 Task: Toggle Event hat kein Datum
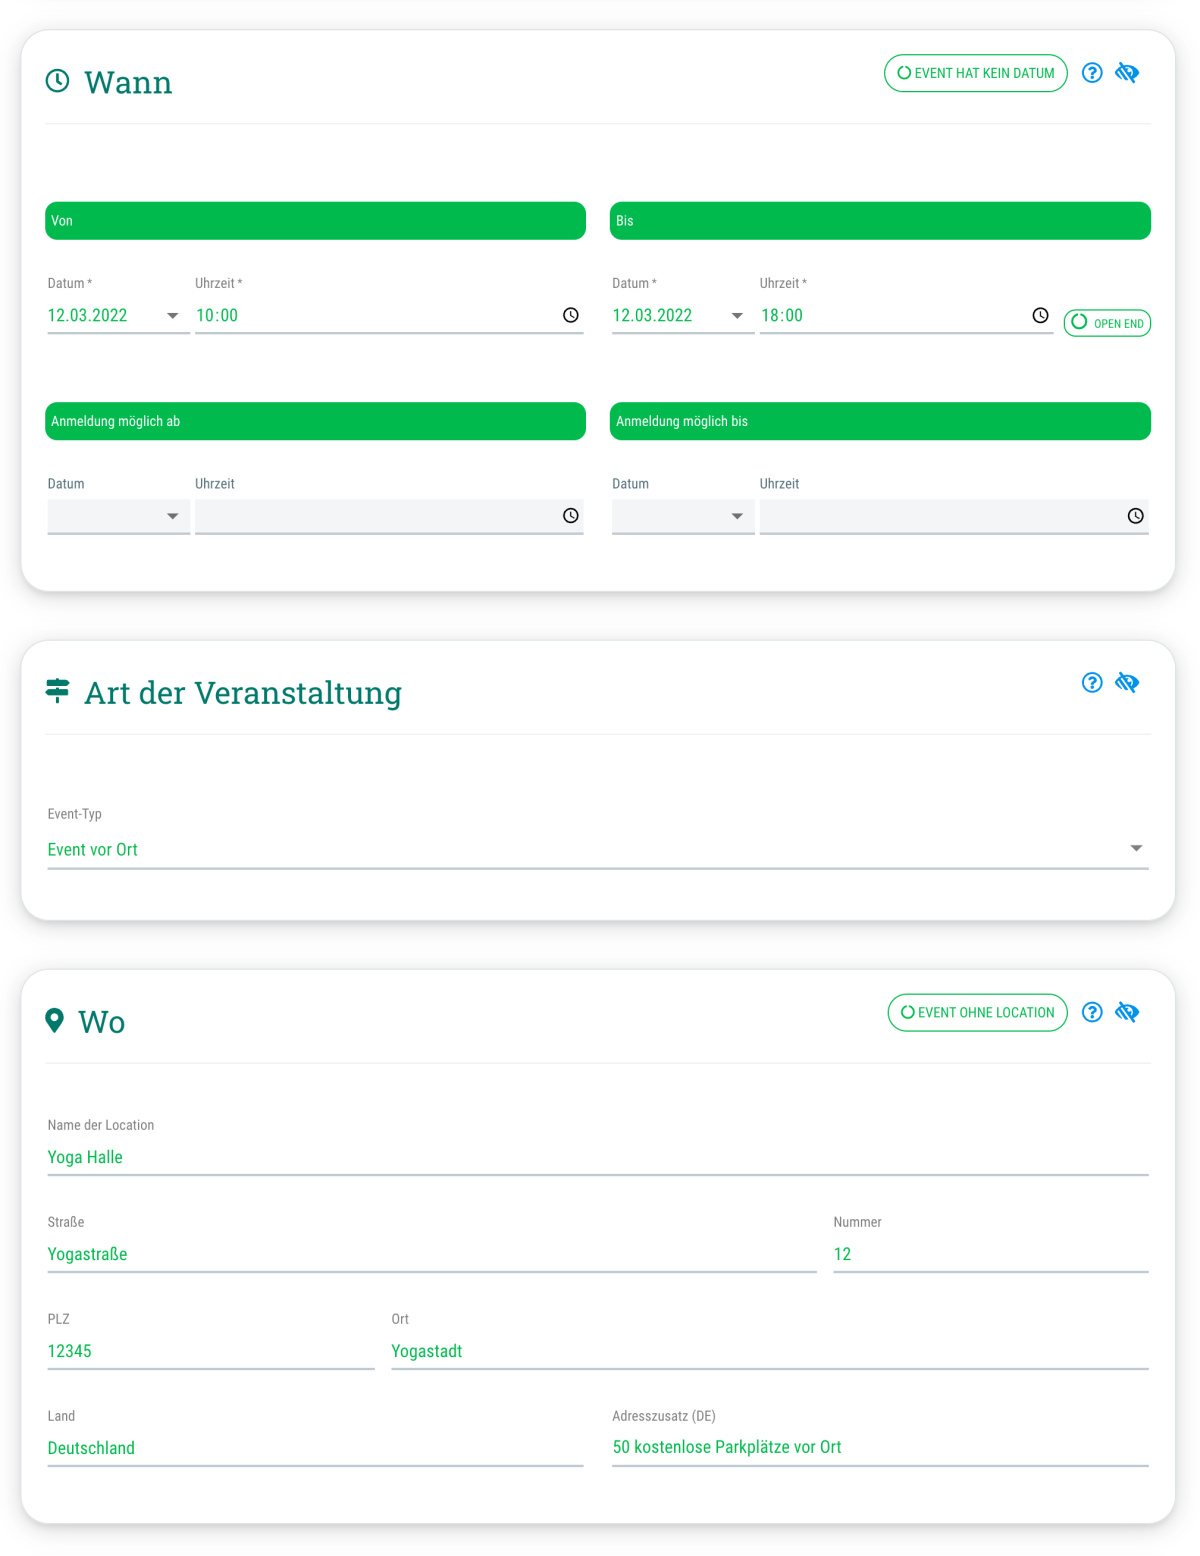(975, 73)
